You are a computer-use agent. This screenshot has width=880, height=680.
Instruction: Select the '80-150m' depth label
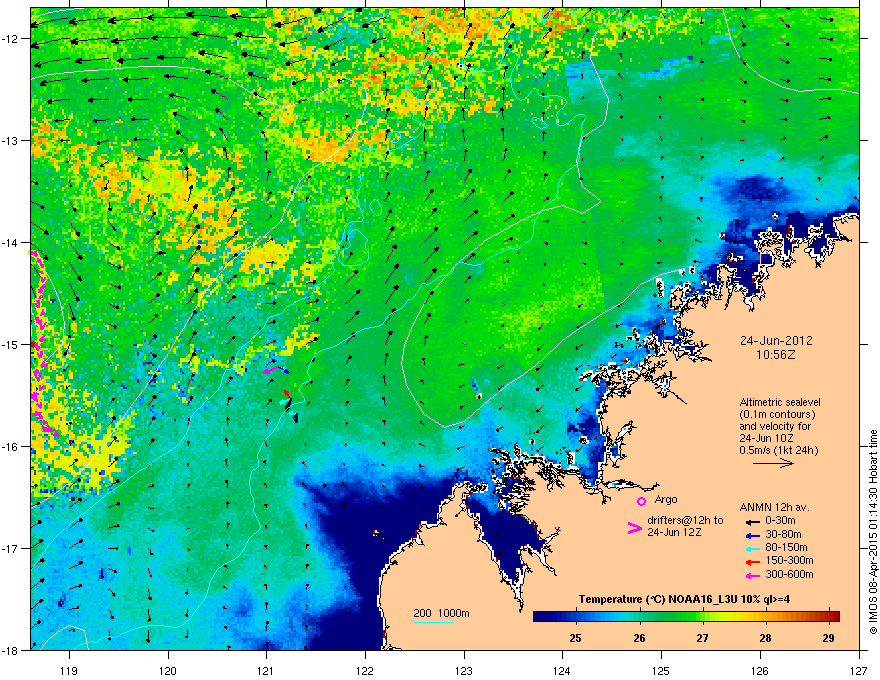[x=786, y=548]
